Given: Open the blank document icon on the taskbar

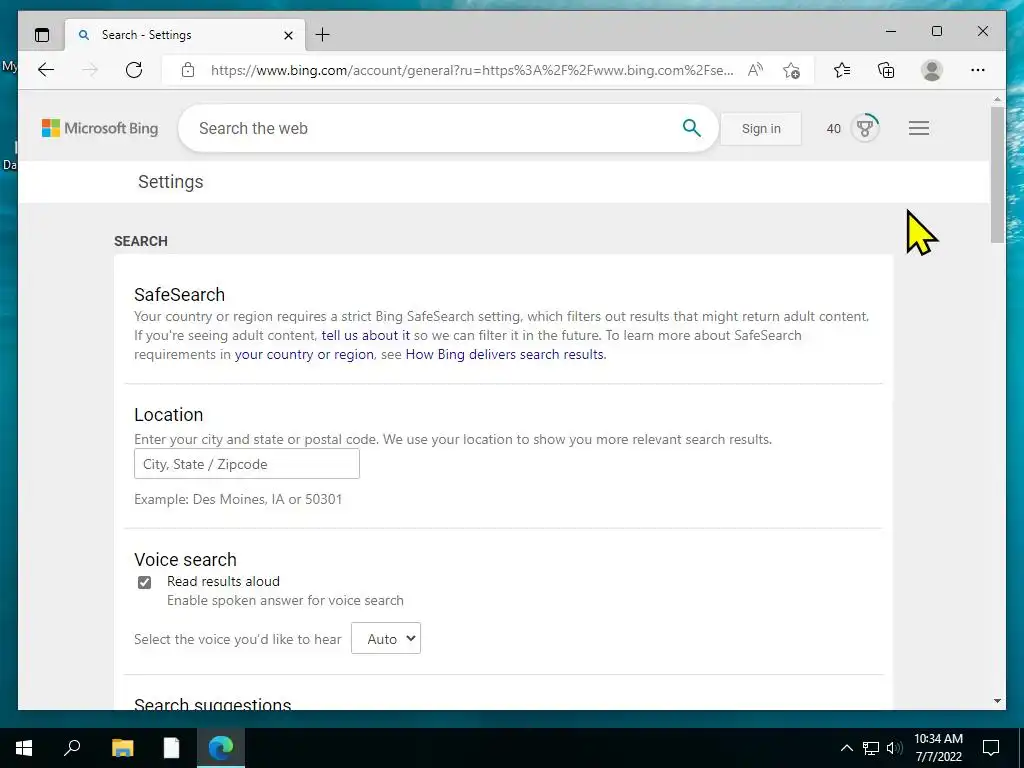Looking at the screenshot, I should 171,748.
